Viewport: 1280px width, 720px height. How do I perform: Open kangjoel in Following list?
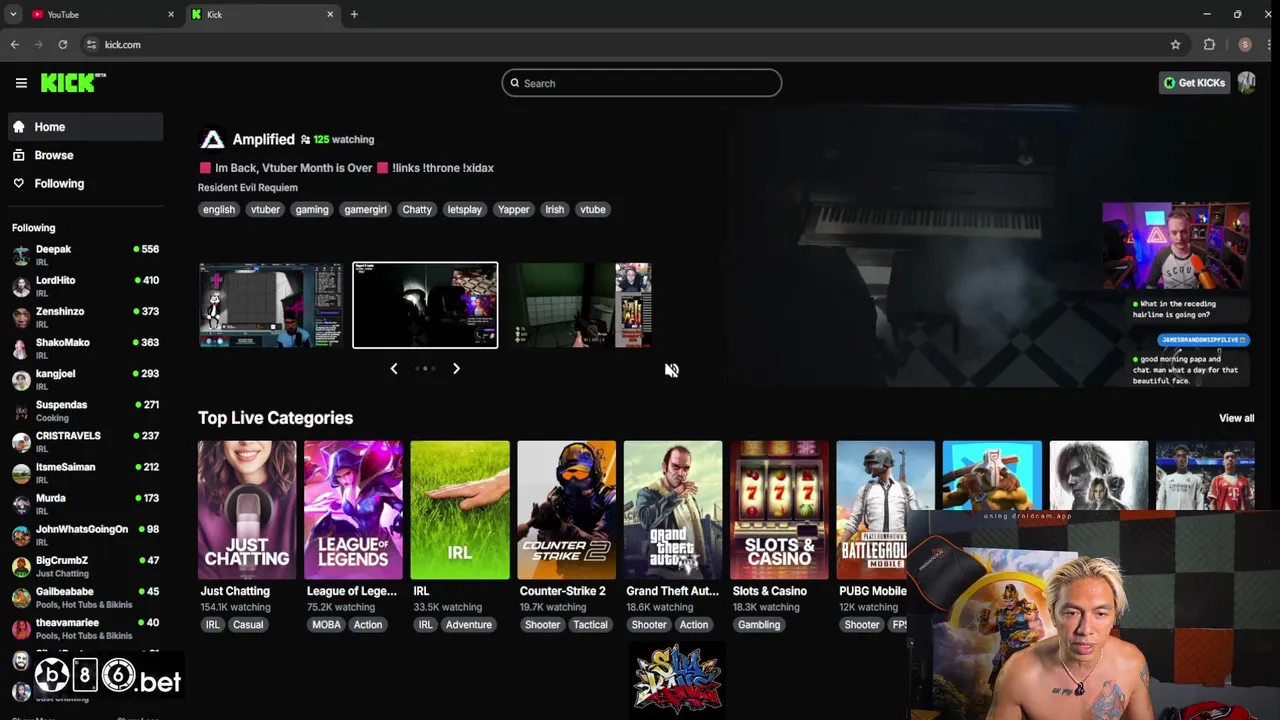click(x=85, y=379)
